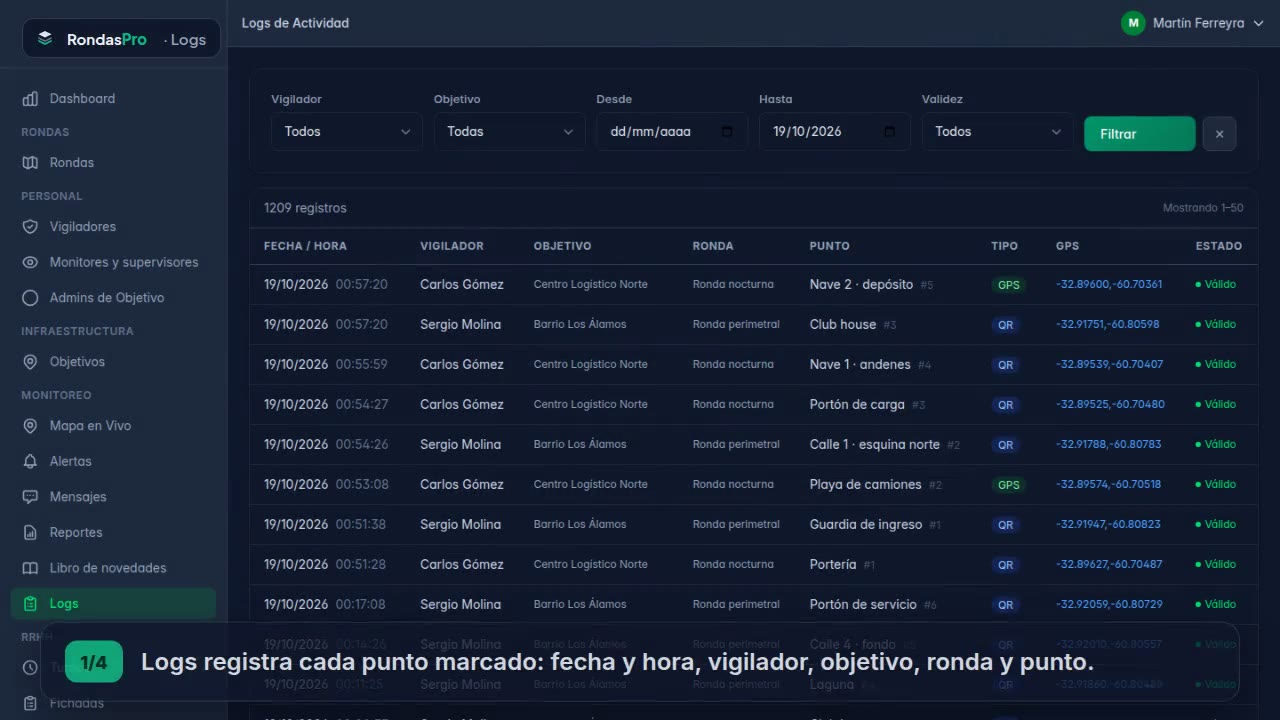Clear filters with the X button
The height and width of the screenshot is (720, 1280).
[x=1219, y=134]
